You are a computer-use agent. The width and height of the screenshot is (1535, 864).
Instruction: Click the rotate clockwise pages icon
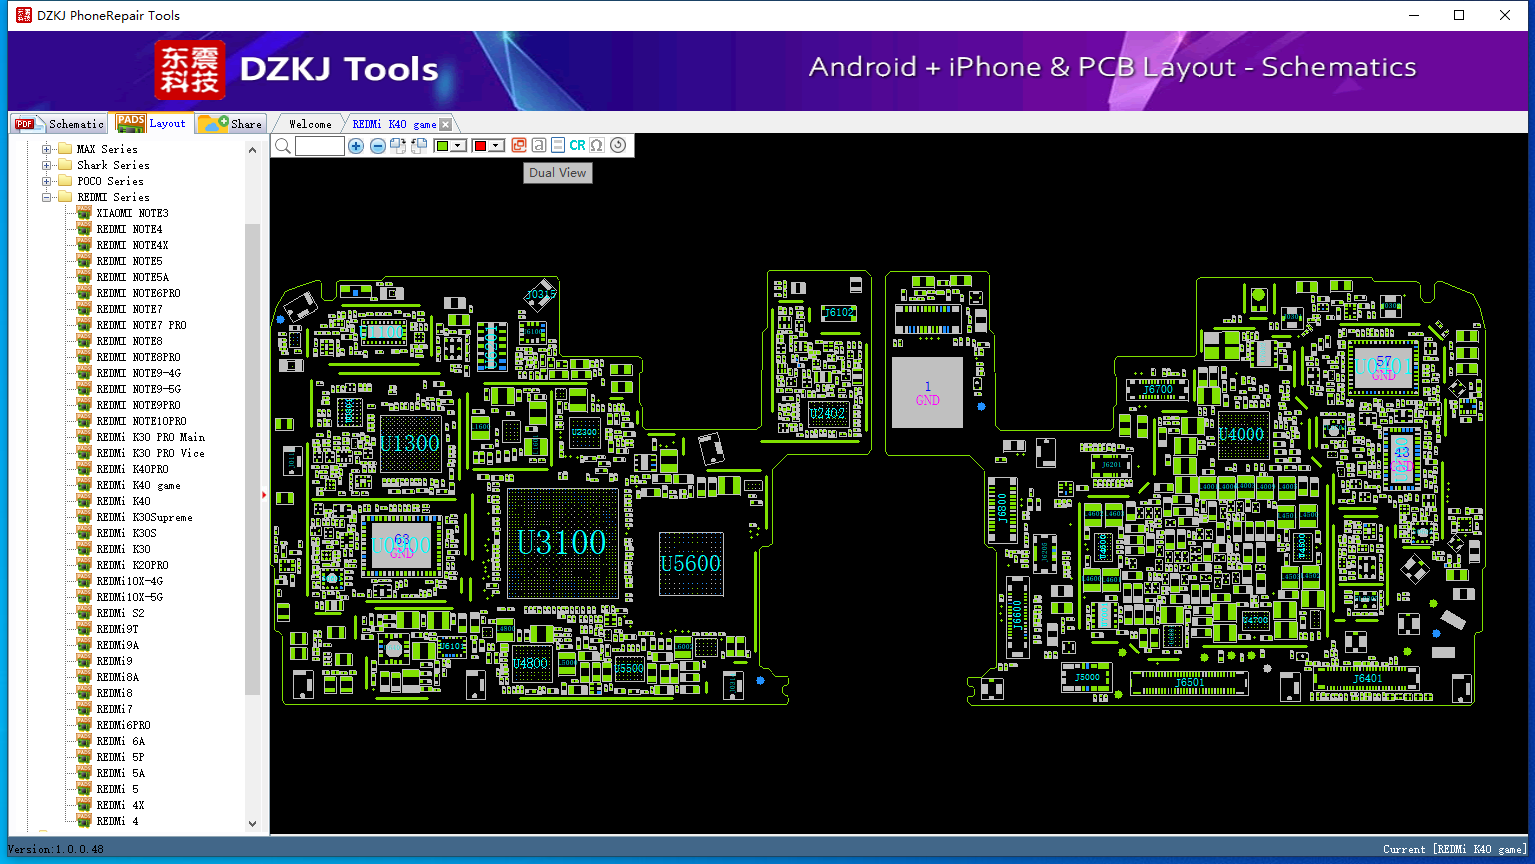[x=398, y=146]
